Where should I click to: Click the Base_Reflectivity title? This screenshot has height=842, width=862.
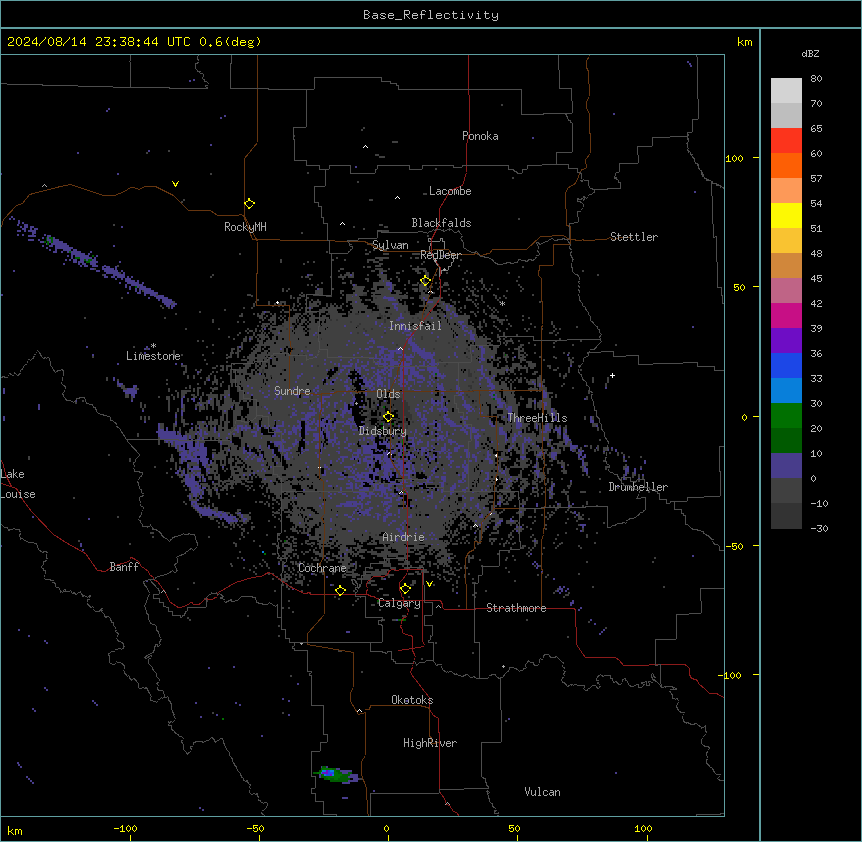pos(431,15)
